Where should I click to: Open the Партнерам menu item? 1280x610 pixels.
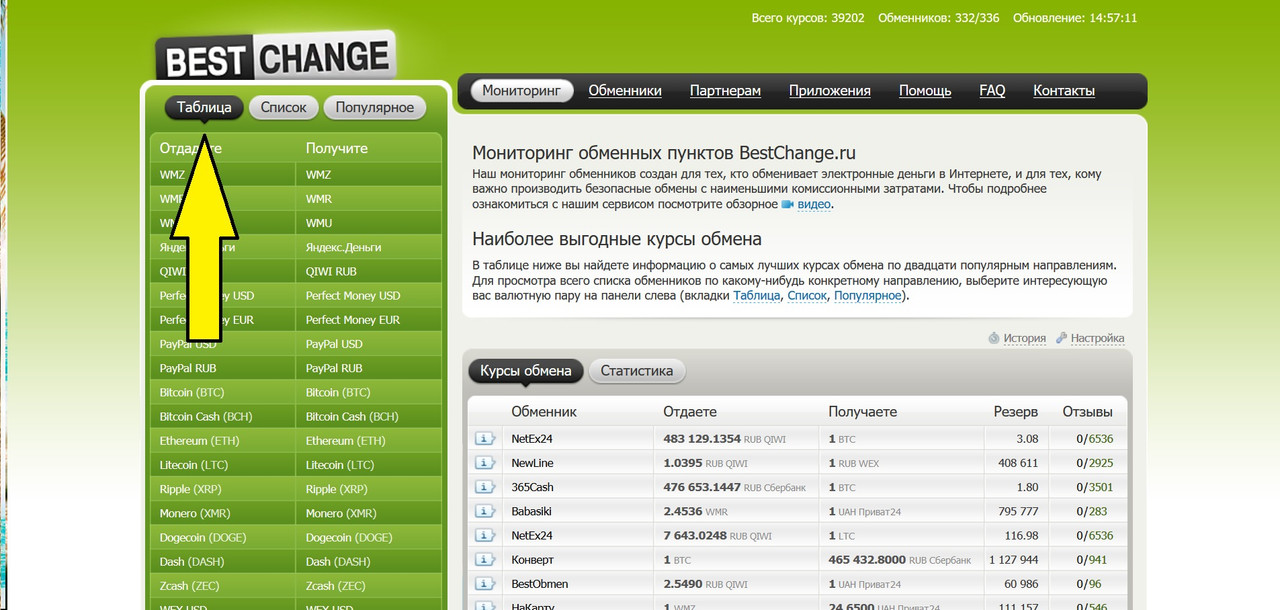coord(725,90)
